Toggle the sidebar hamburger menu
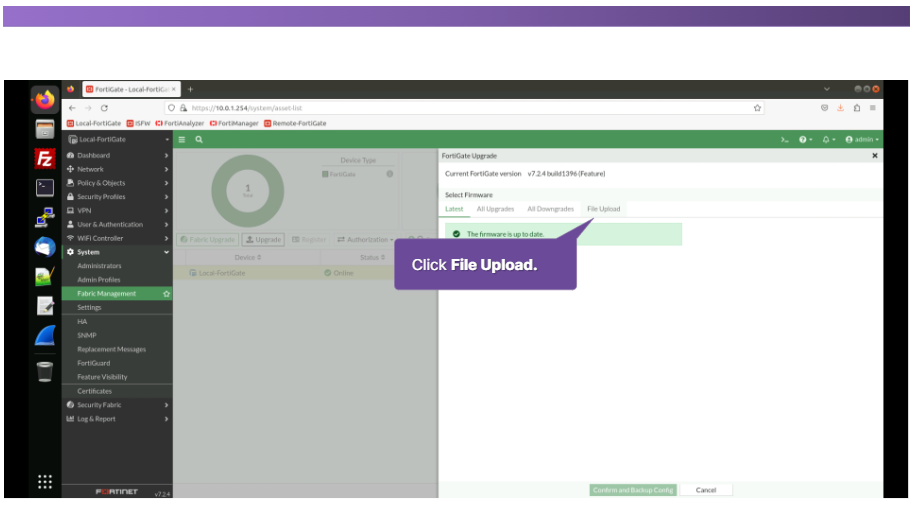The height and width of the screenshot is (514, 913). click(x=182, y=140)
